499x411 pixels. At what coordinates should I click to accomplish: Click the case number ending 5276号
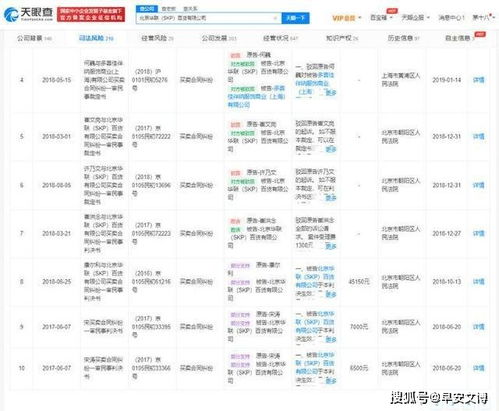(x=150, y=80)
